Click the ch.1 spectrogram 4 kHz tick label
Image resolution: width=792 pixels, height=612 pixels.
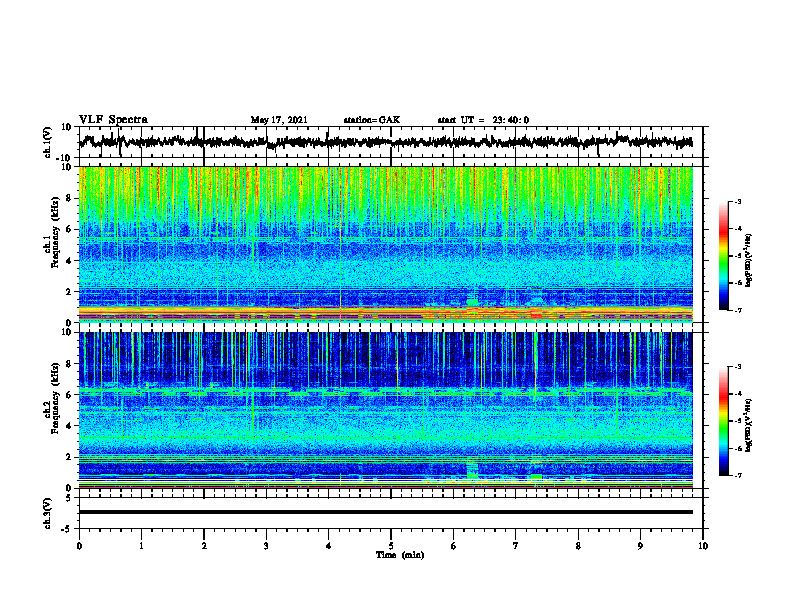[x=69, y=261]
